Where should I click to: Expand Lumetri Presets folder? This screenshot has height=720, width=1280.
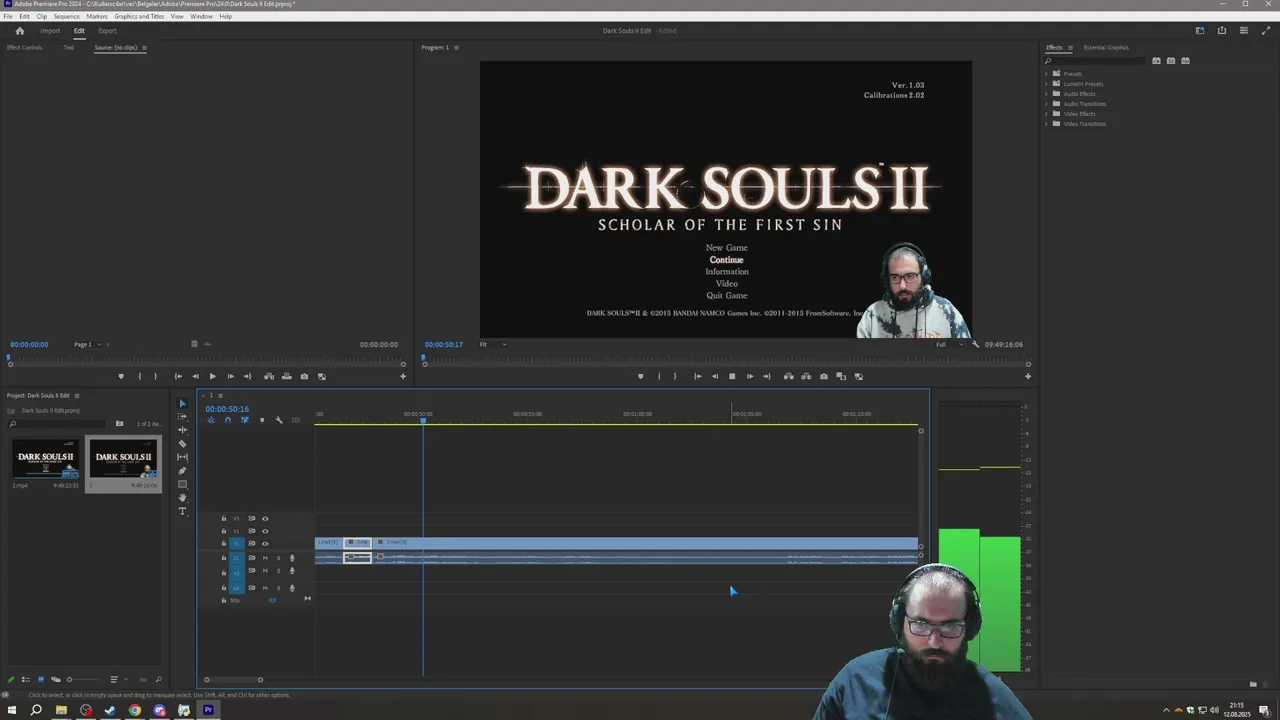click(1047, 84)
